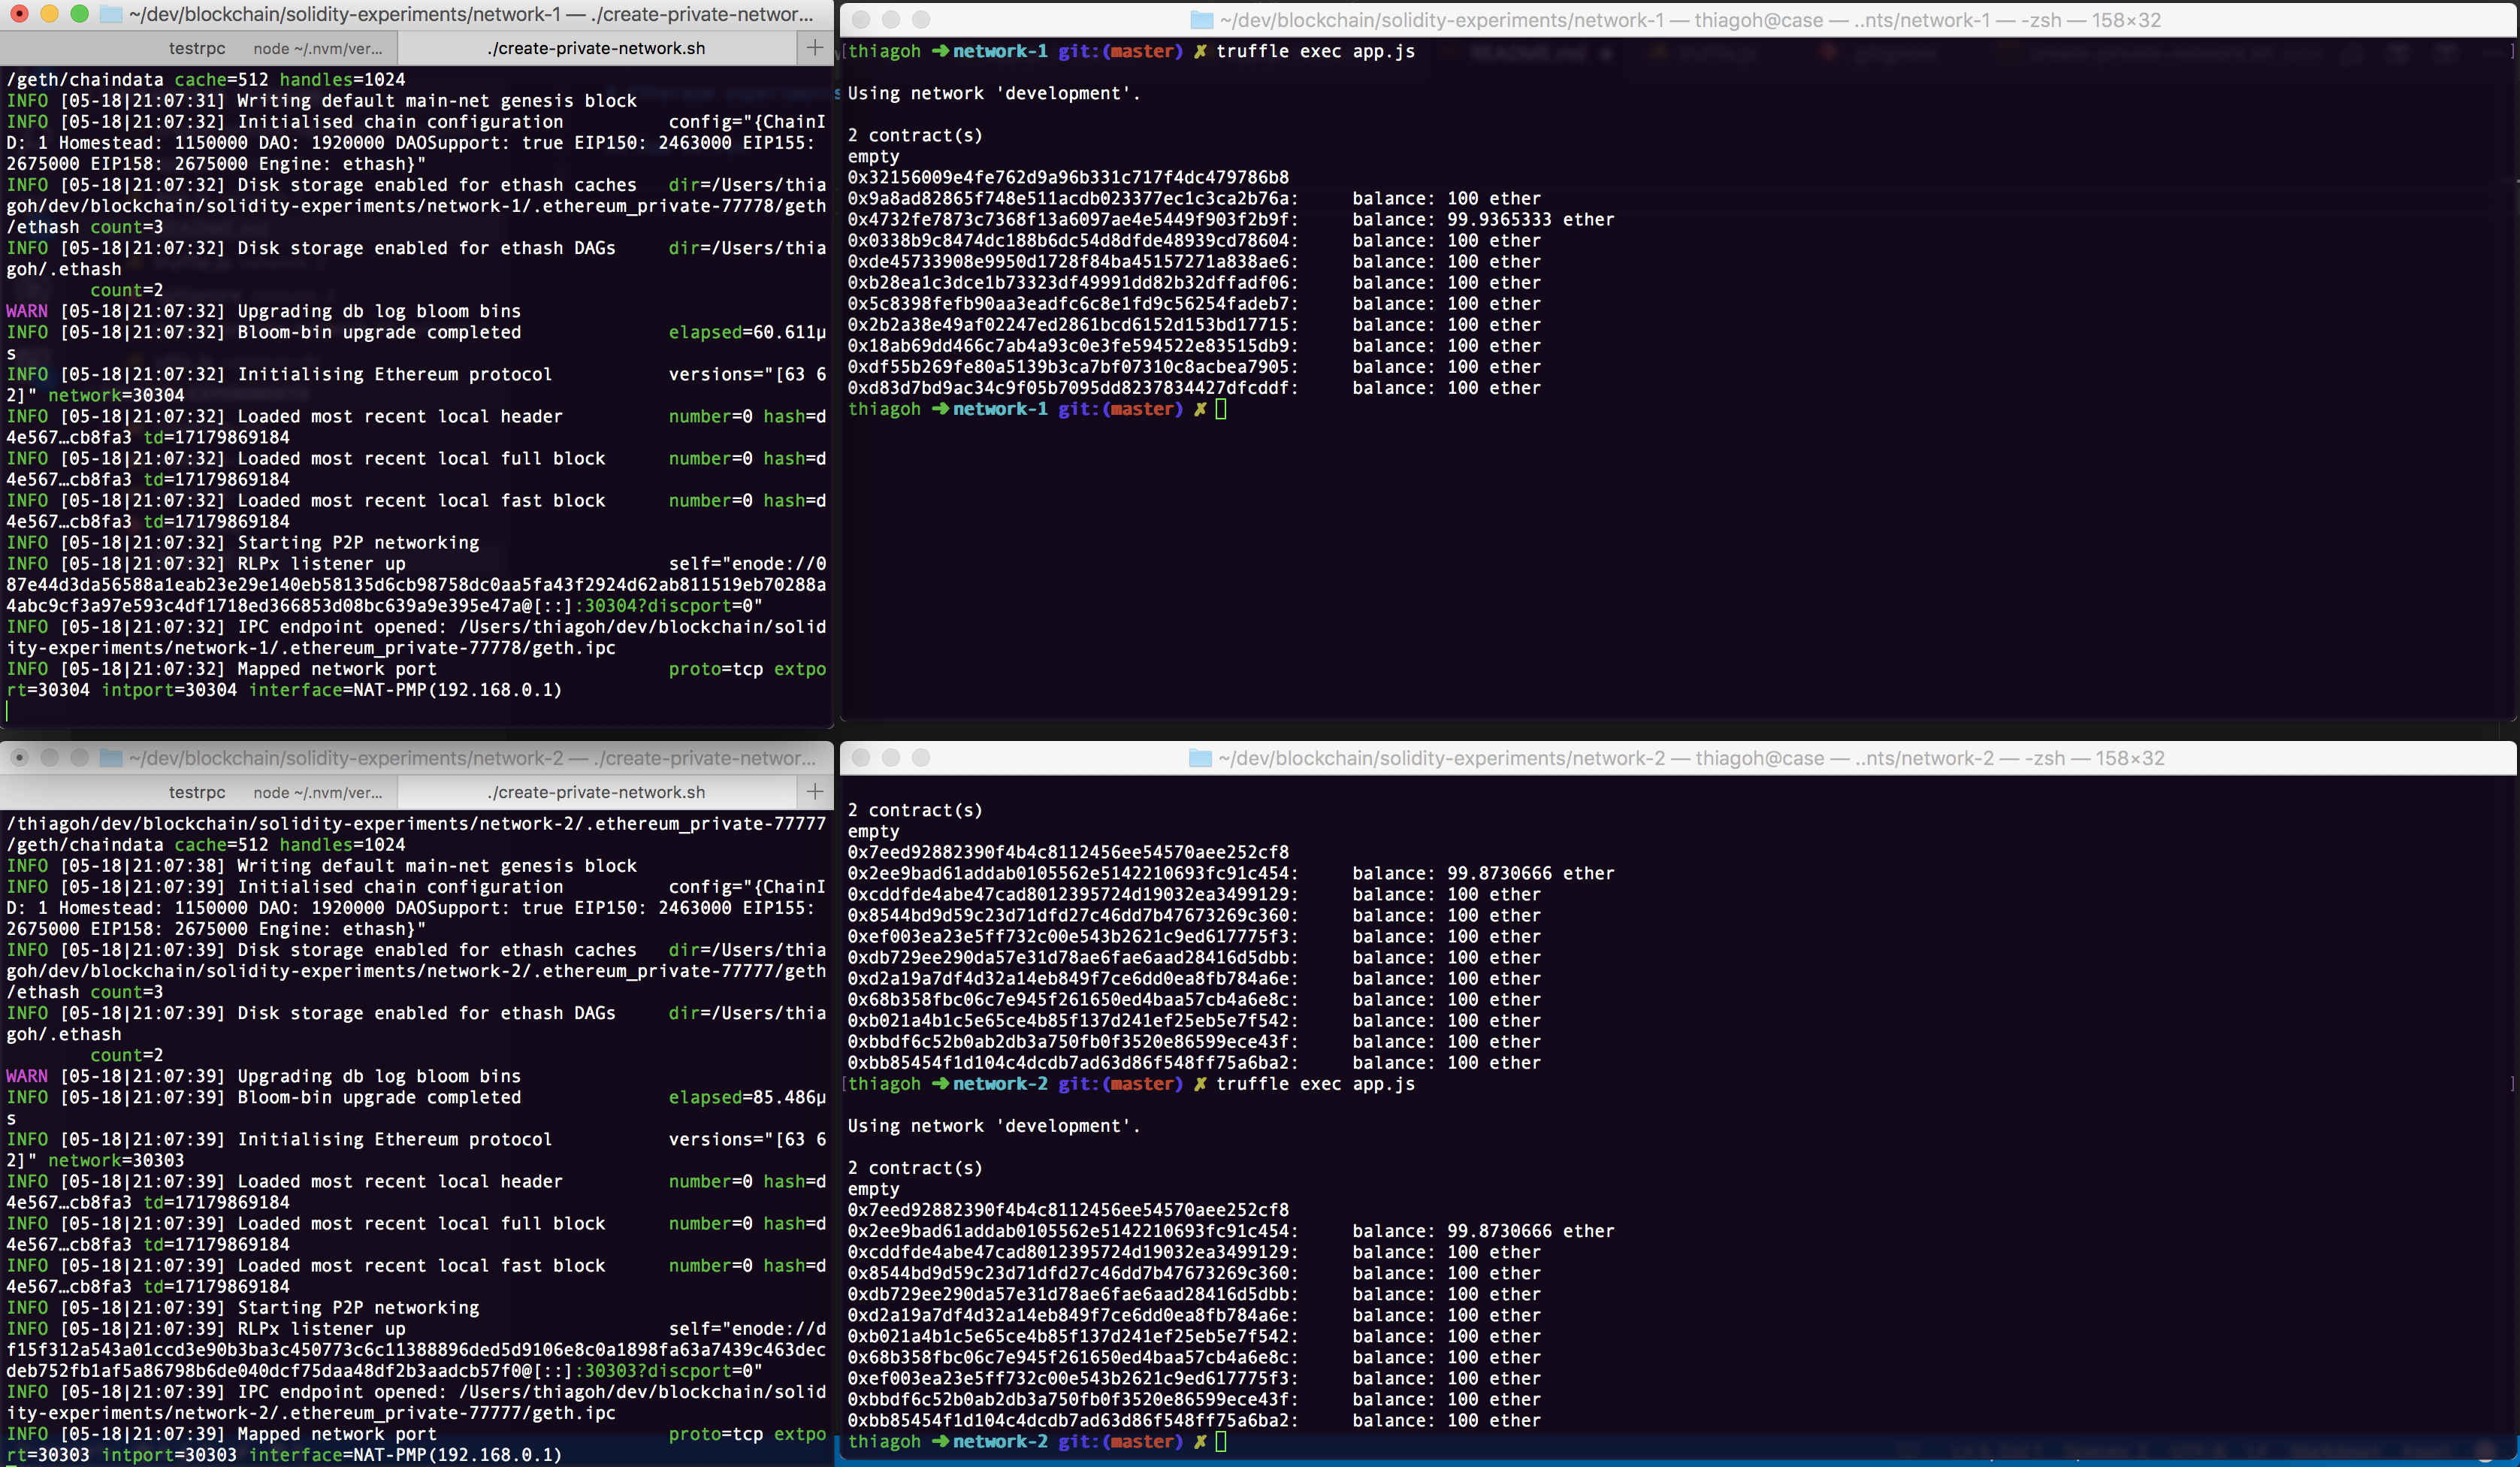Click the title text of network-2 zsh window
2520x1467 pixels.
tap(1690, 758)
